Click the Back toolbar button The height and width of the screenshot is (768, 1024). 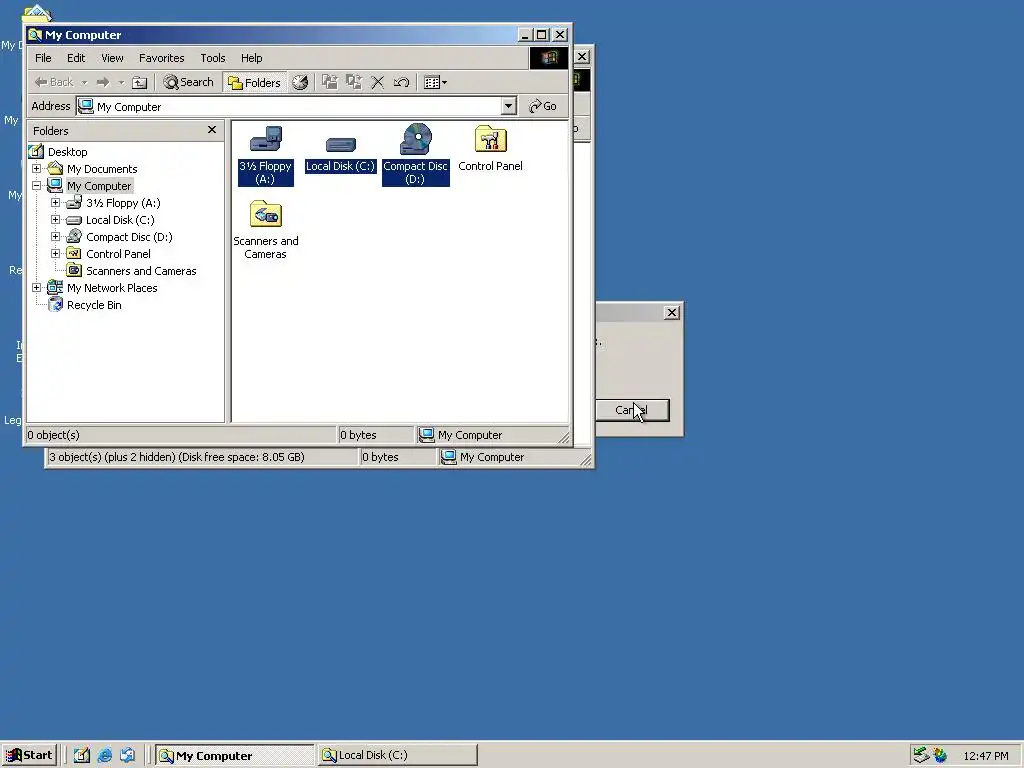(x=54, y=82)
